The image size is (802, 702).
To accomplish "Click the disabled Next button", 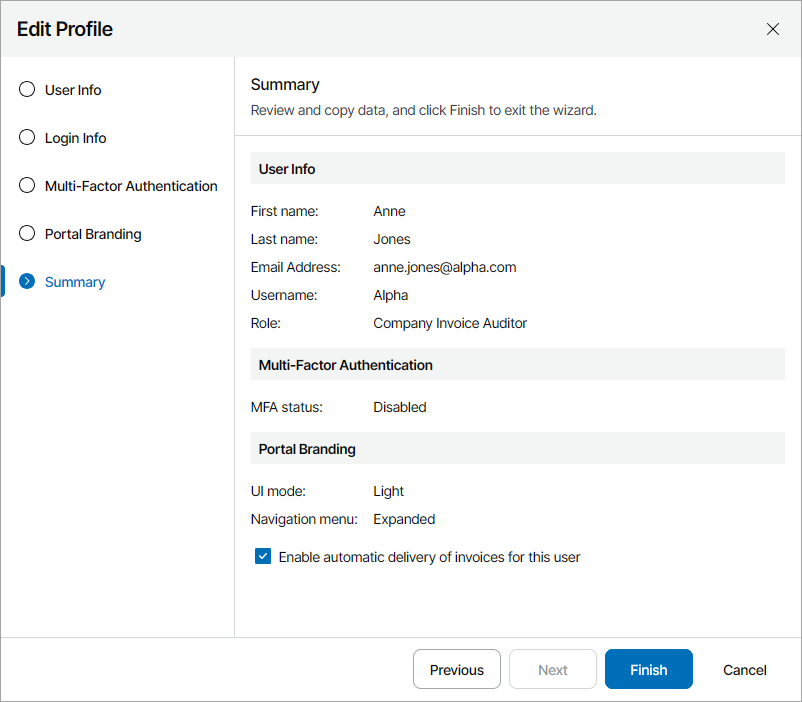I will click(553, 670).
